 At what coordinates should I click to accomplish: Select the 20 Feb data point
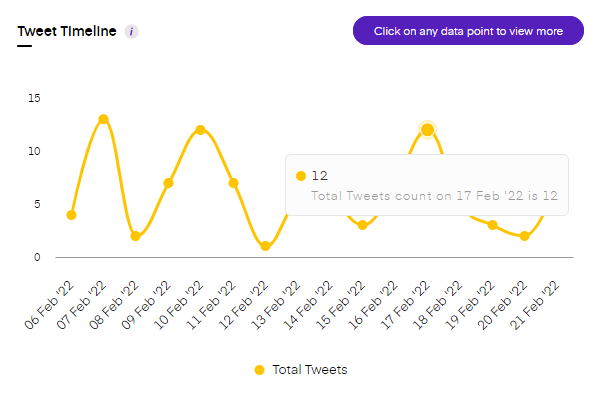(x=524, y=236)
